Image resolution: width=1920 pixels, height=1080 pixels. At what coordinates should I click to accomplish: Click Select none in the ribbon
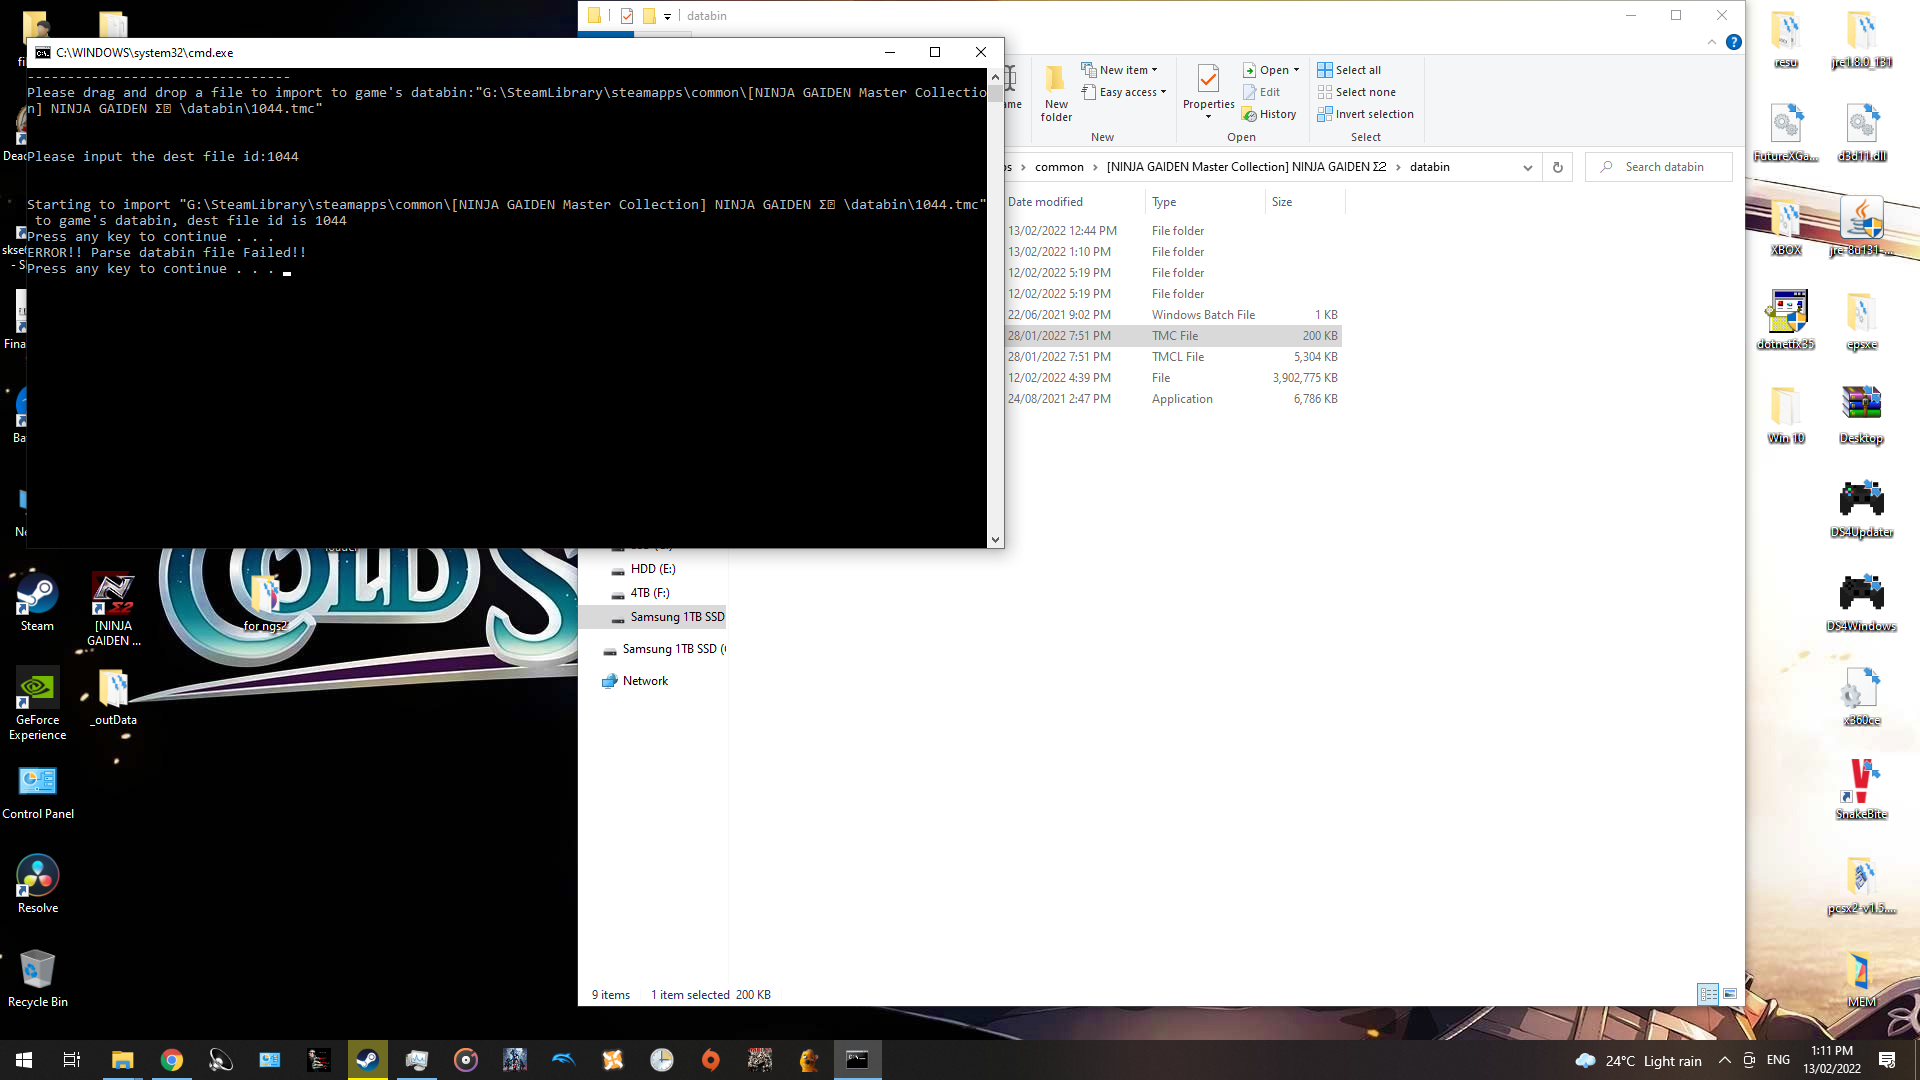[1356, 92]
